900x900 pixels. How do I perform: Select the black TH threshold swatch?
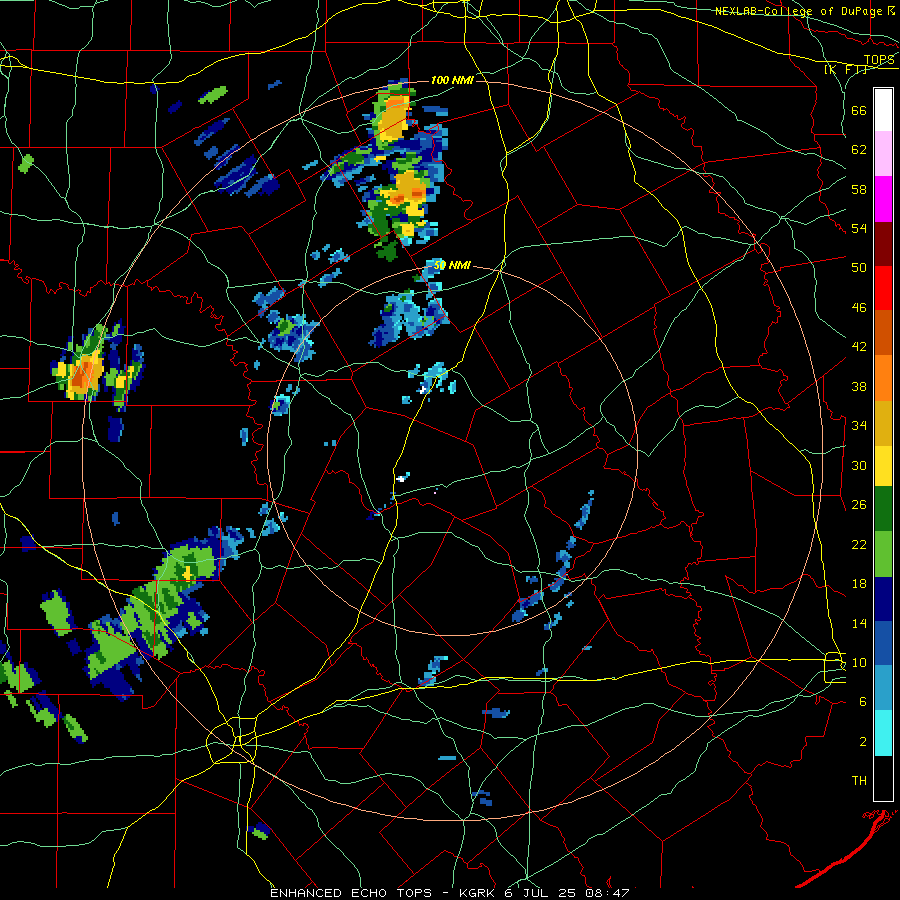click(x=883, y=778)
